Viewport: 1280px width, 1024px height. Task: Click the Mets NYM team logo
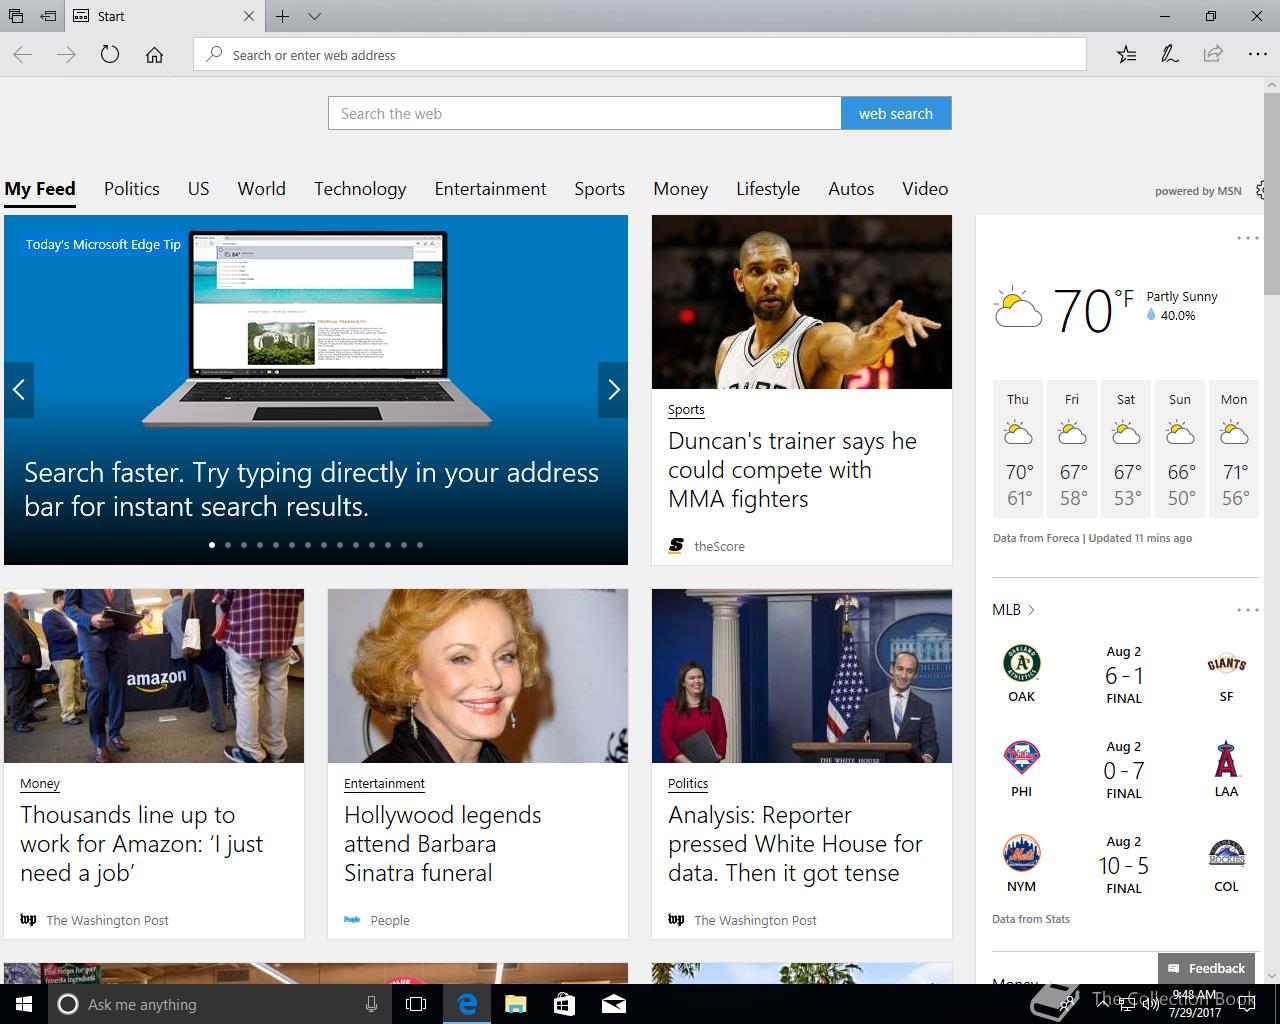coord(1021,853)
